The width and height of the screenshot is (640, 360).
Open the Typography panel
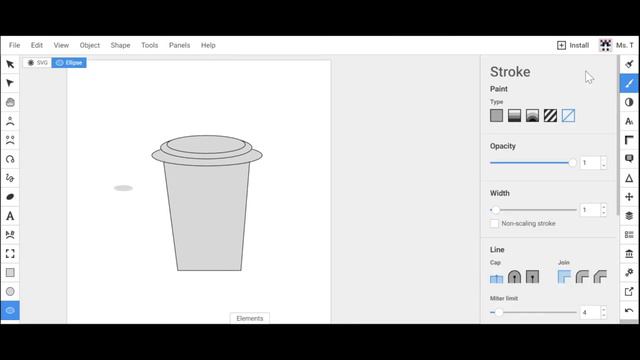(x=629, y=121)
